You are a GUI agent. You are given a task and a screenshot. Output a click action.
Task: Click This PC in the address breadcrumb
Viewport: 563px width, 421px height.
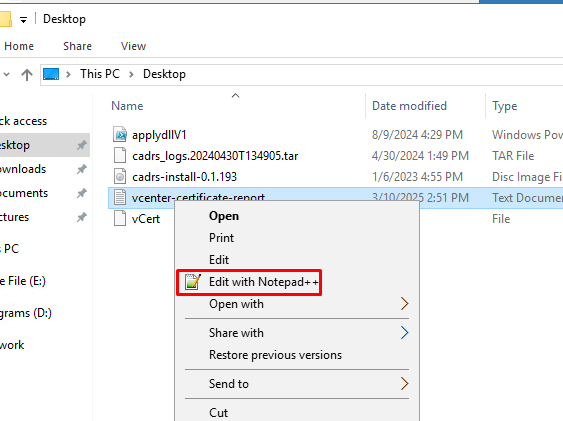[x=100, y=74]
